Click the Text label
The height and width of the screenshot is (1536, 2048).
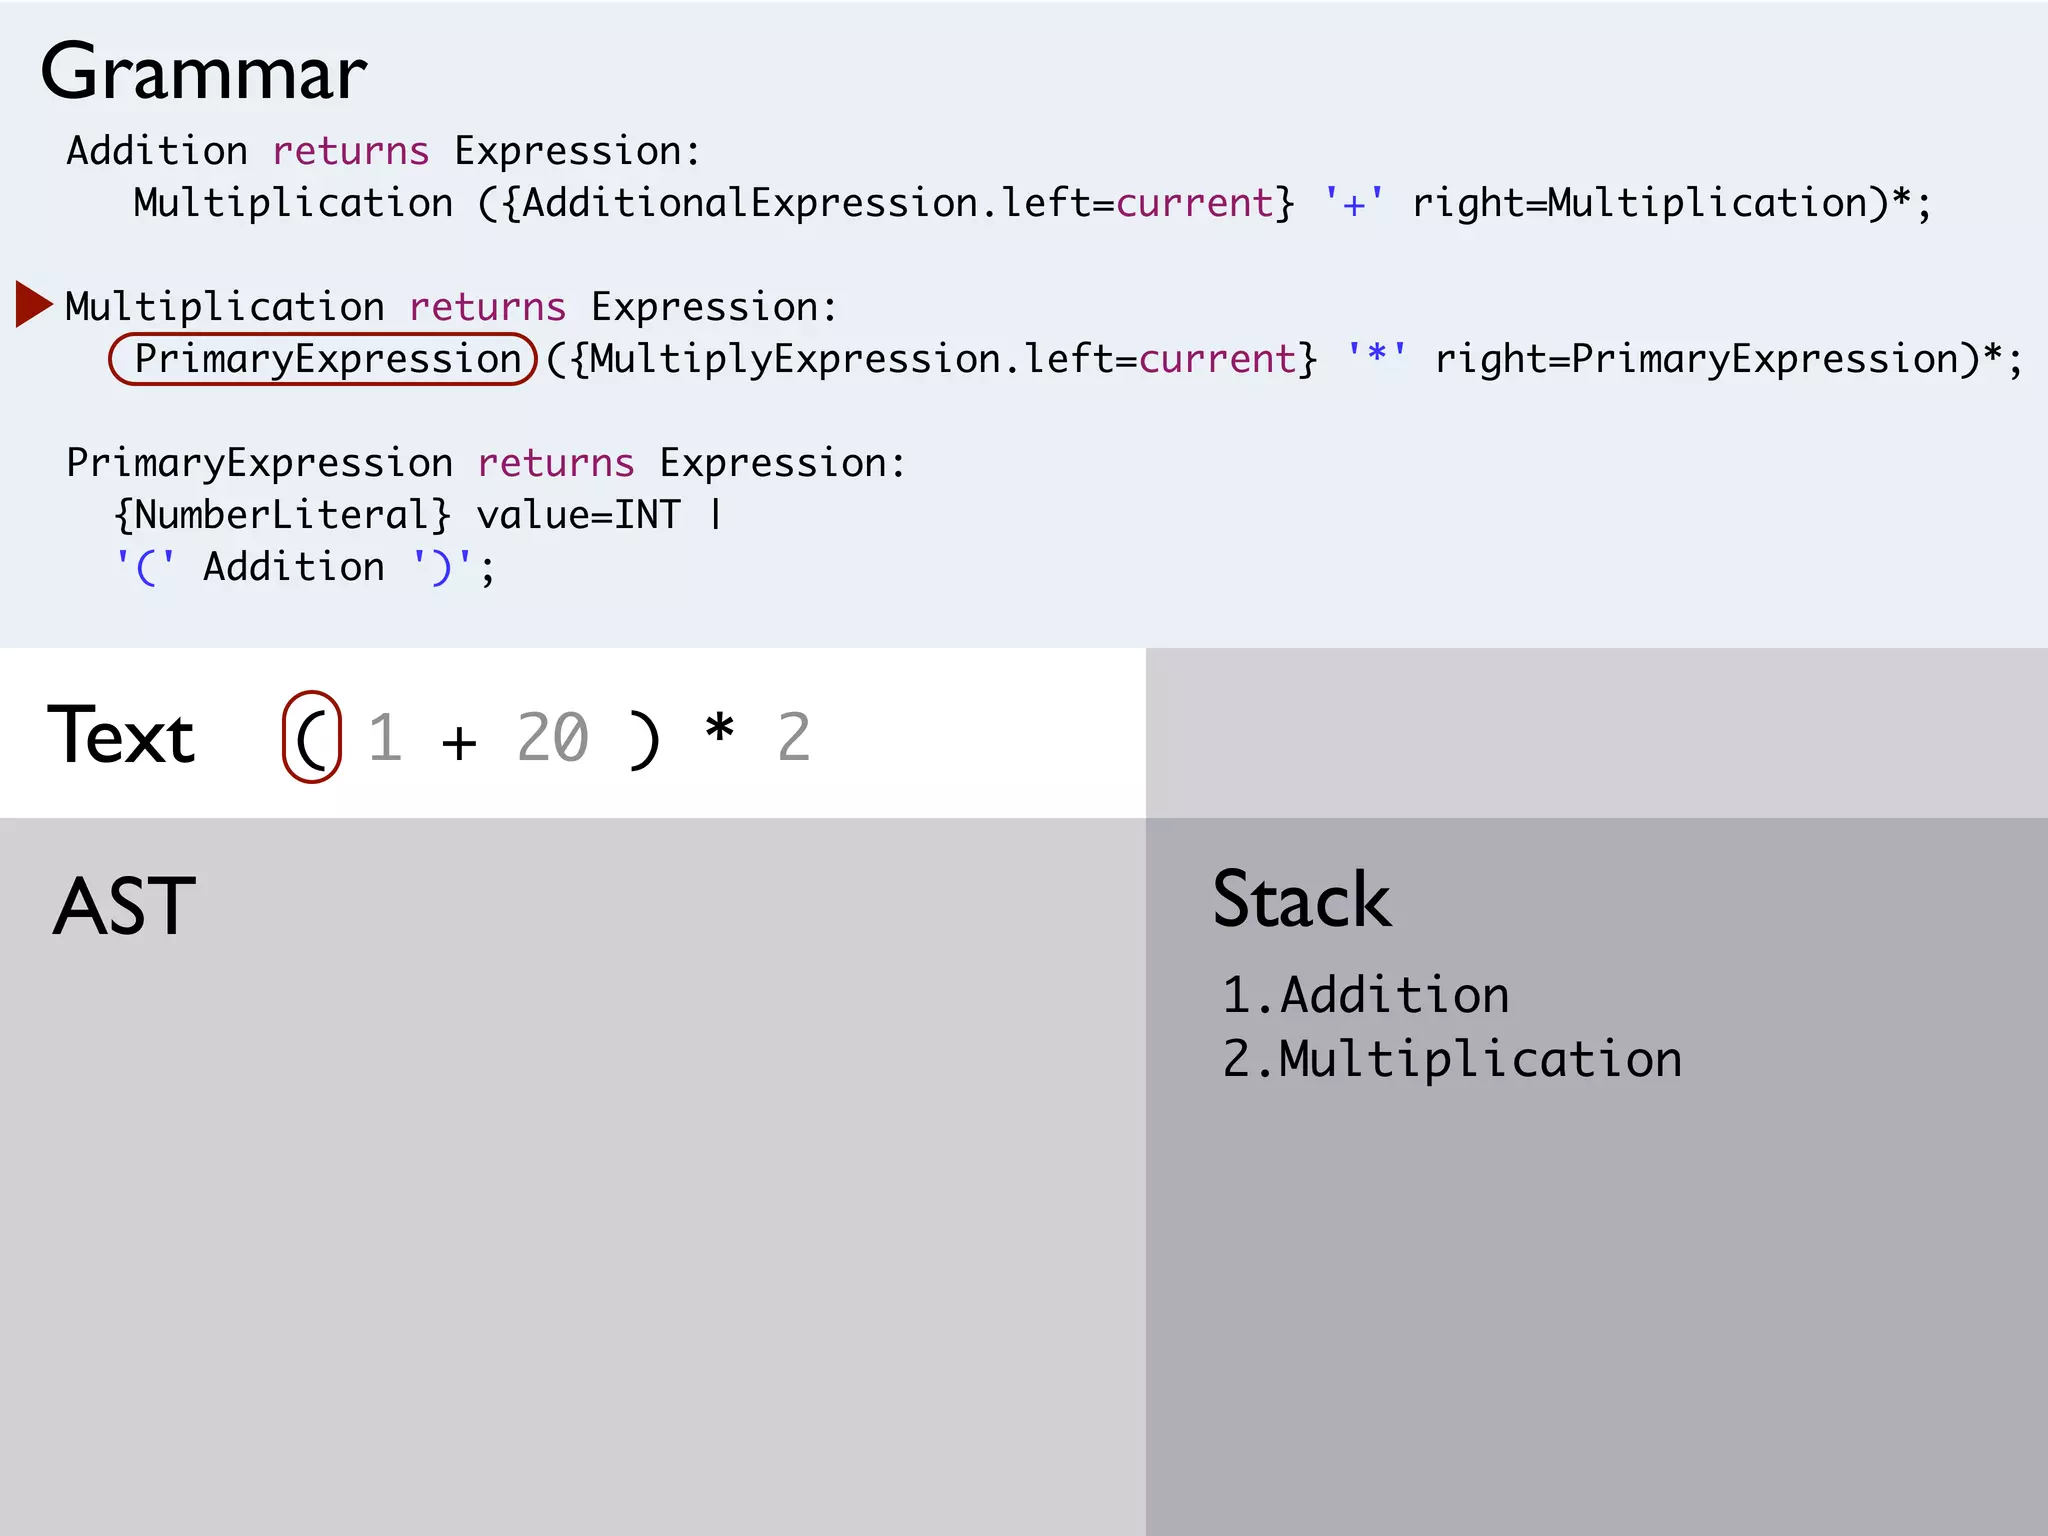(121, 736)
